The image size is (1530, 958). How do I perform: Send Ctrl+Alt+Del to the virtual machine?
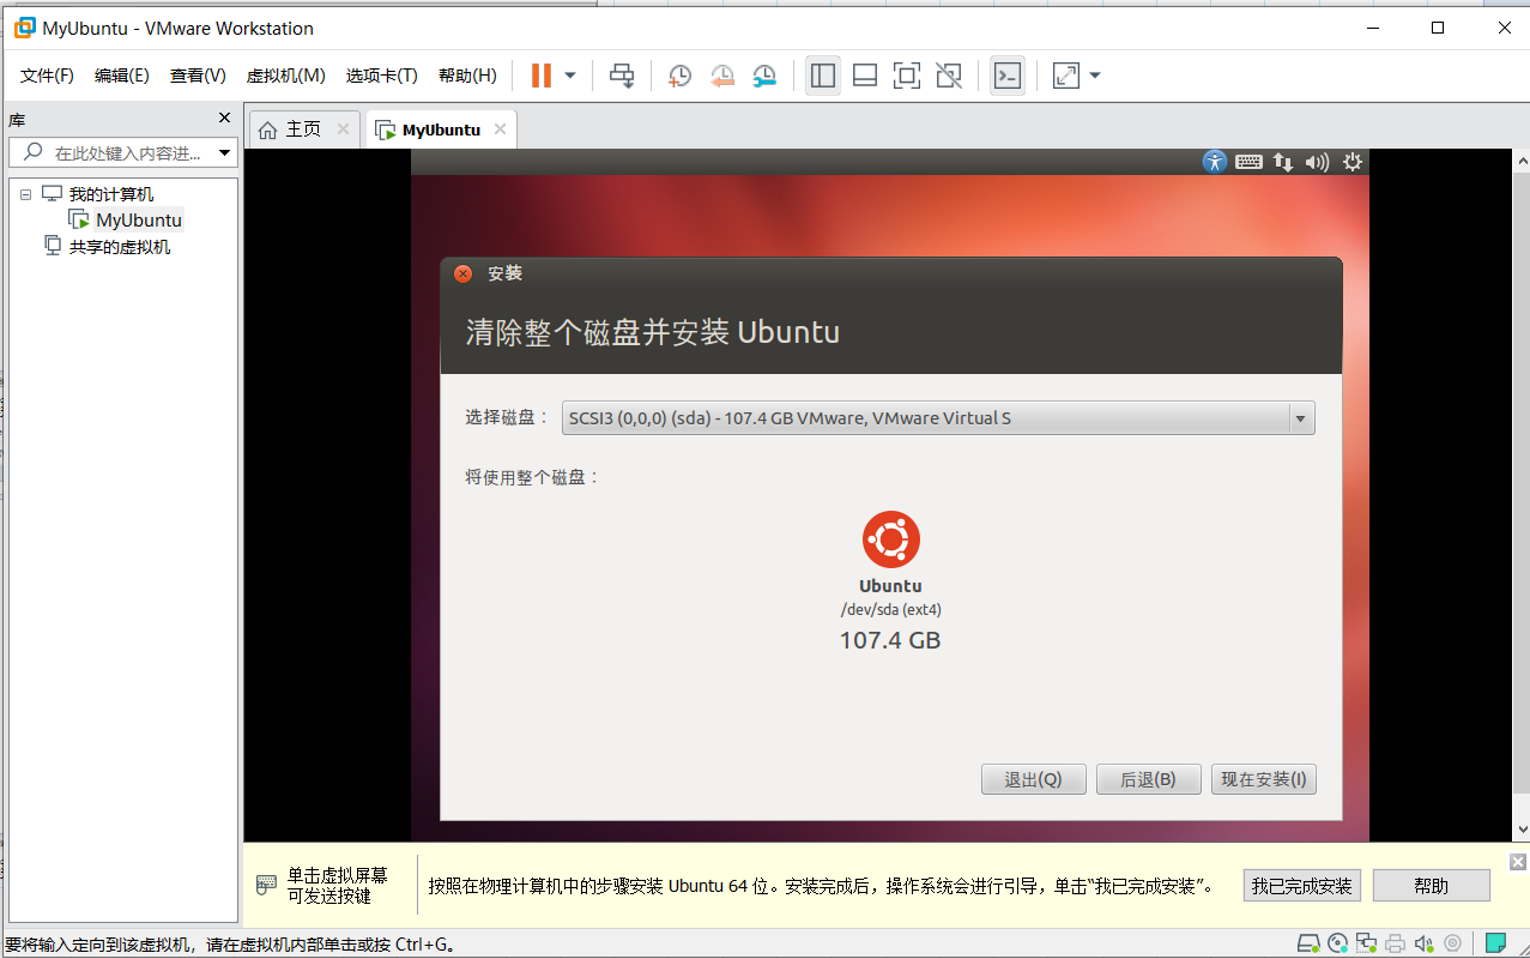click(622, 76)
